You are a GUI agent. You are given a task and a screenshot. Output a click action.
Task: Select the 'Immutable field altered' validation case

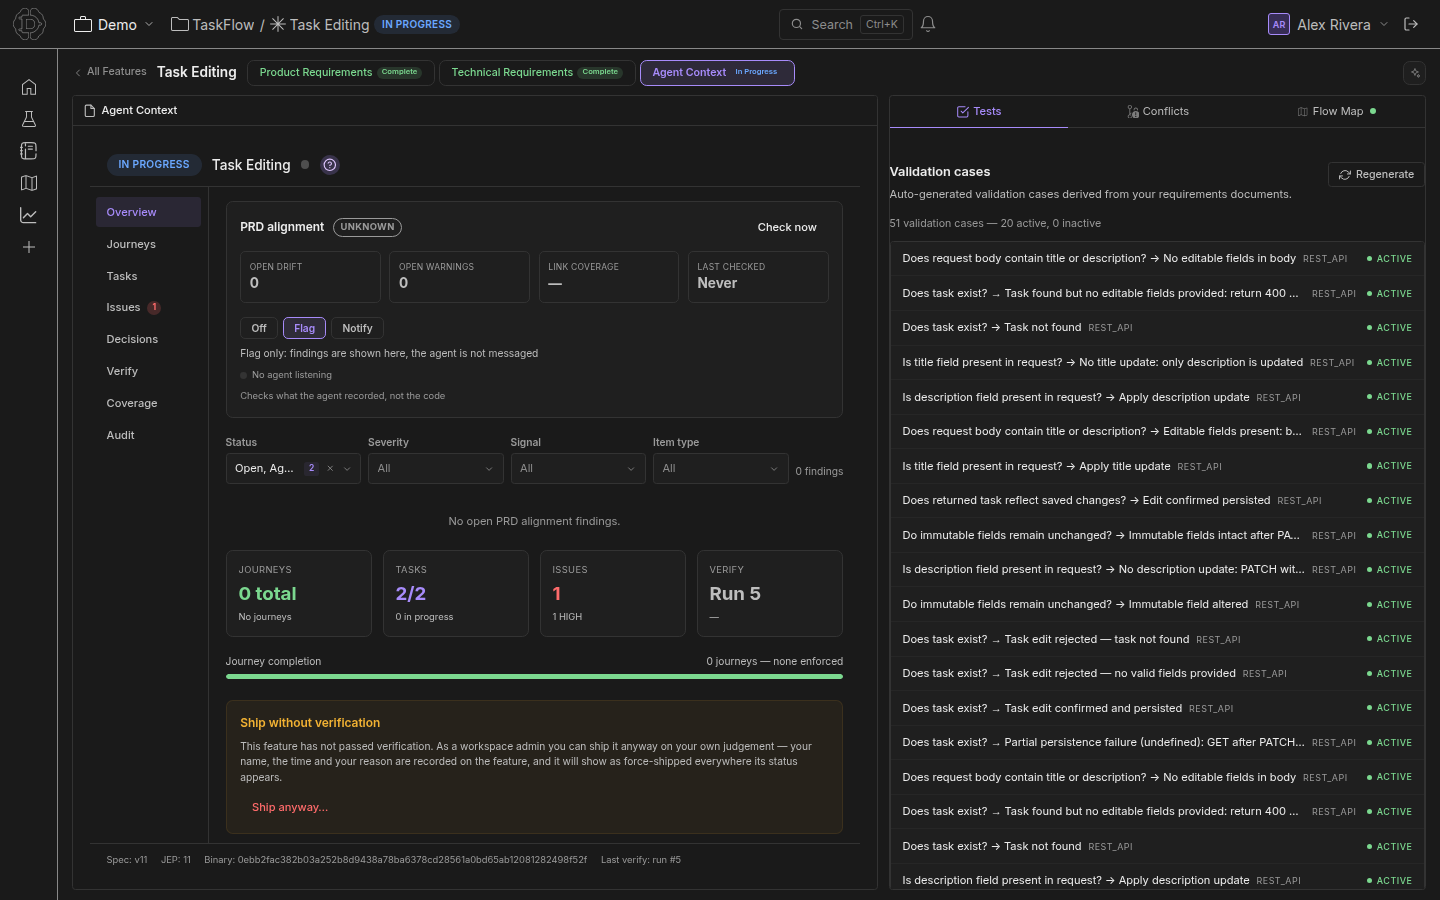coord(1157,604)
